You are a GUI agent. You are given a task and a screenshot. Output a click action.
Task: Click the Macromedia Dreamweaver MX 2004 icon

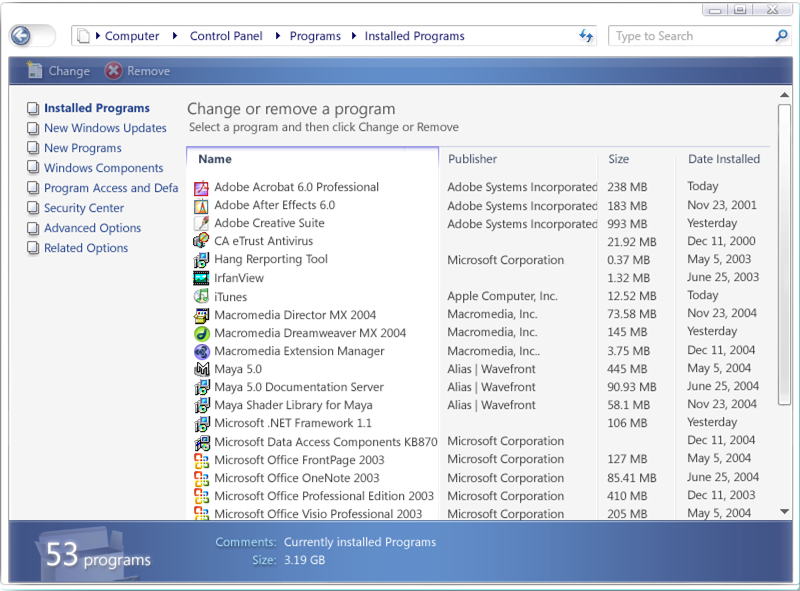201,333
